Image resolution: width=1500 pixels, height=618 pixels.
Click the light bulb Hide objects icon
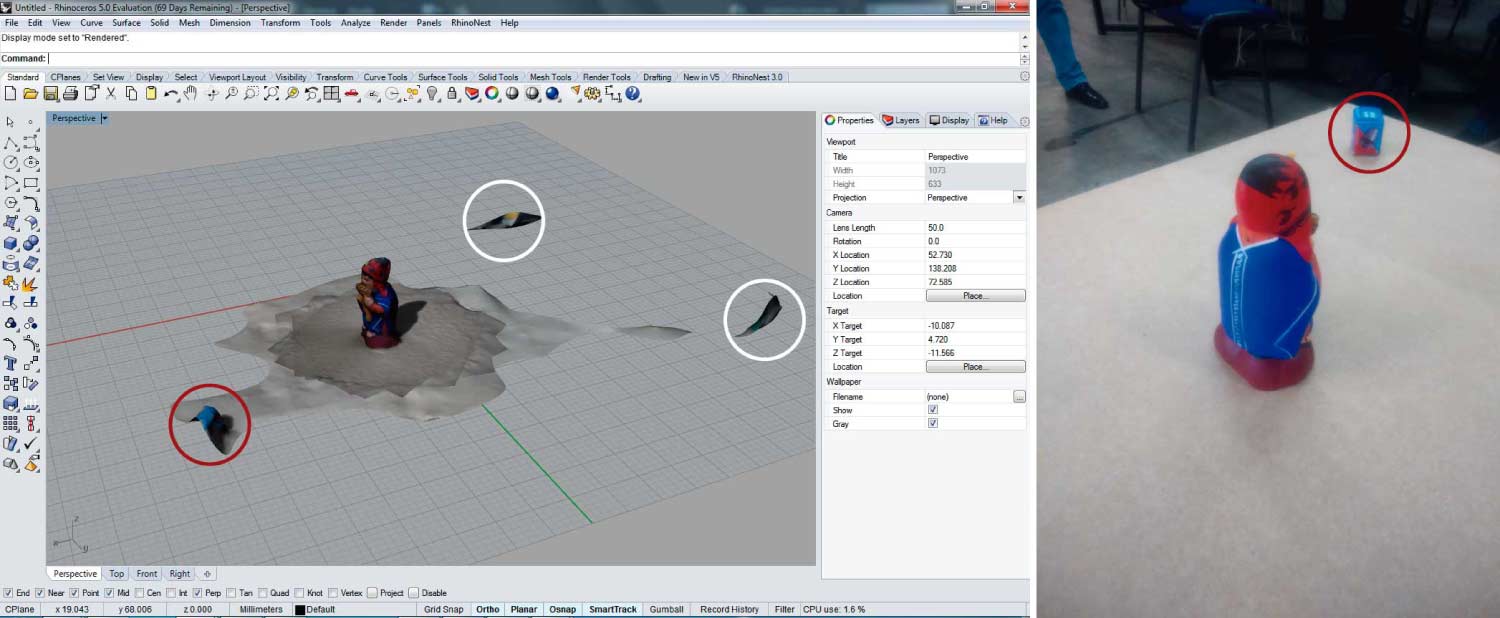coord(432,94)
